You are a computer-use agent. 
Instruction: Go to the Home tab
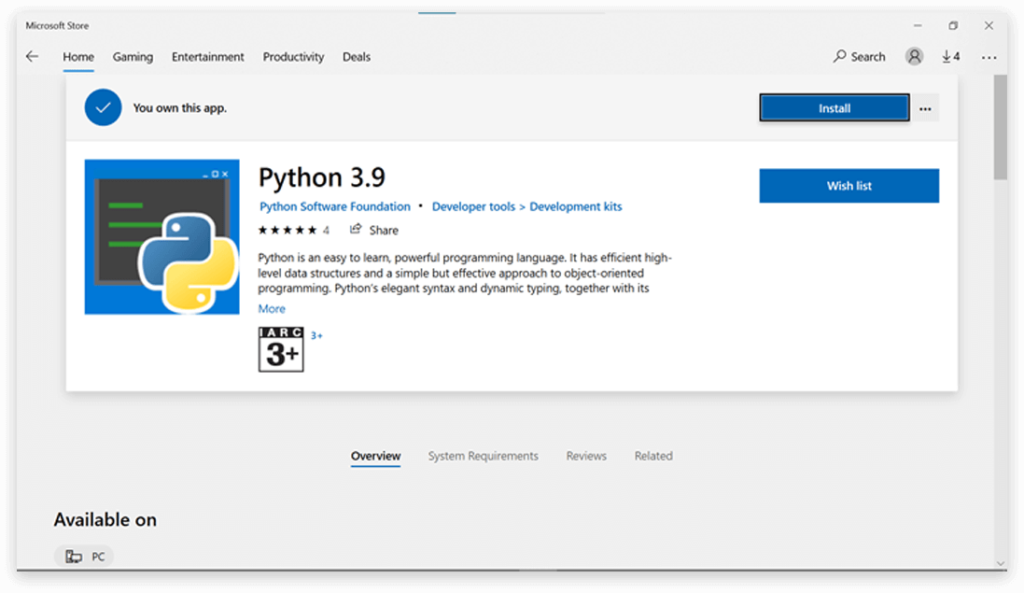coord(78,57)
